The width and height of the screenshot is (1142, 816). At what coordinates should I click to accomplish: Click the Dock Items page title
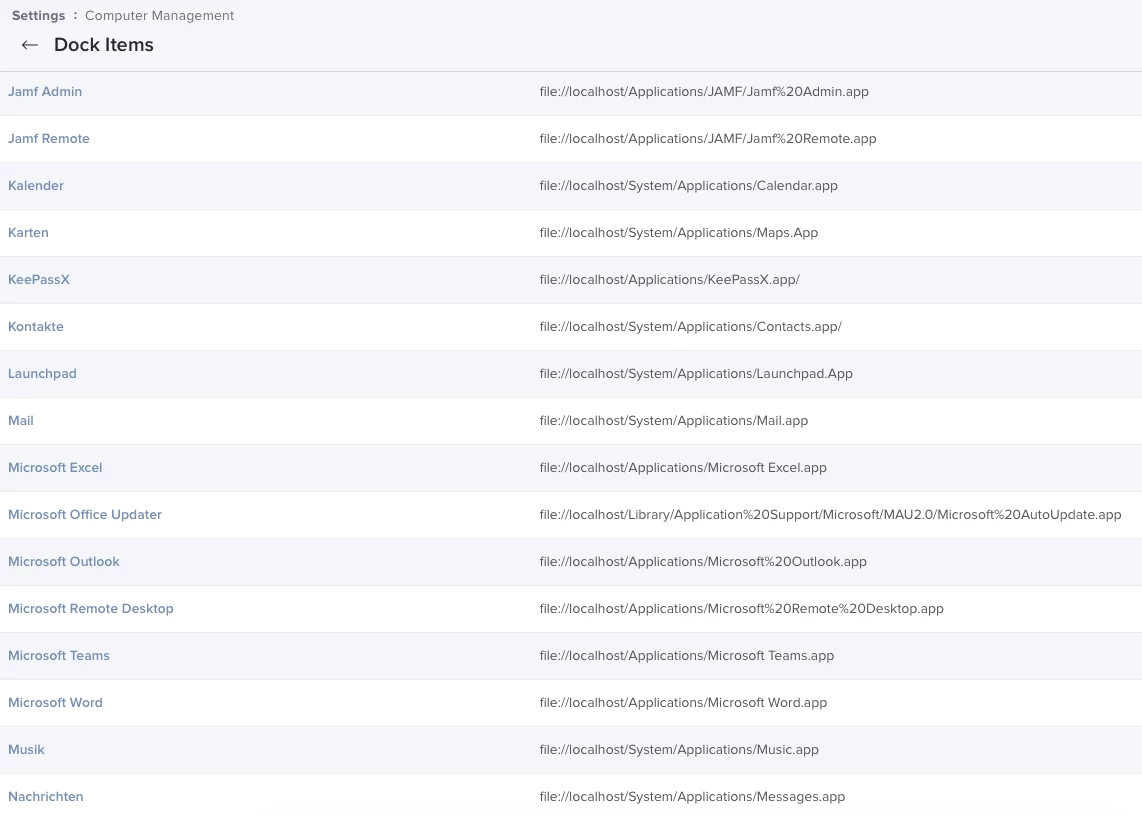pos(103,45)
